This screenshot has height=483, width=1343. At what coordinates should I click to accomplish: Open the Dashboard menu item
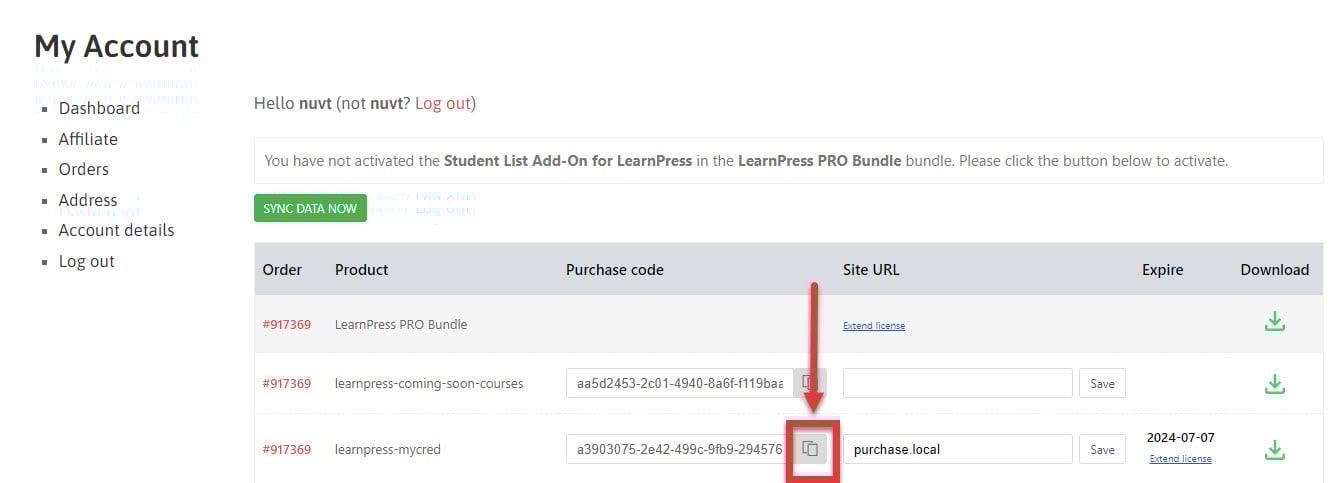coord(99,108)
